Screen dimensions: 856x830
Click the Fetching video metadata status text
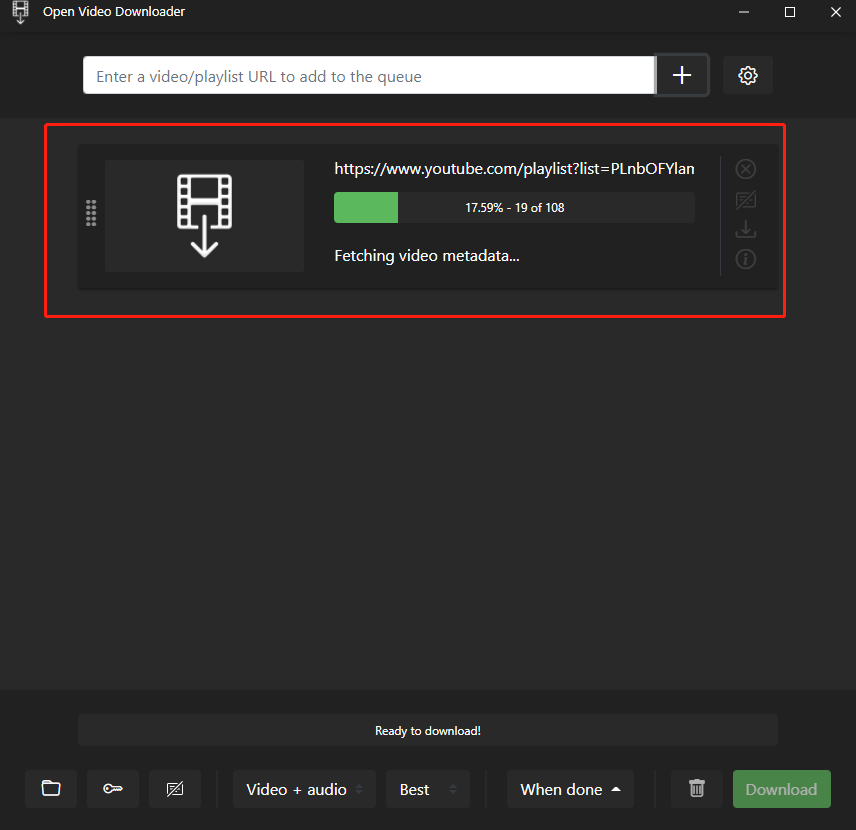(427, 256)
